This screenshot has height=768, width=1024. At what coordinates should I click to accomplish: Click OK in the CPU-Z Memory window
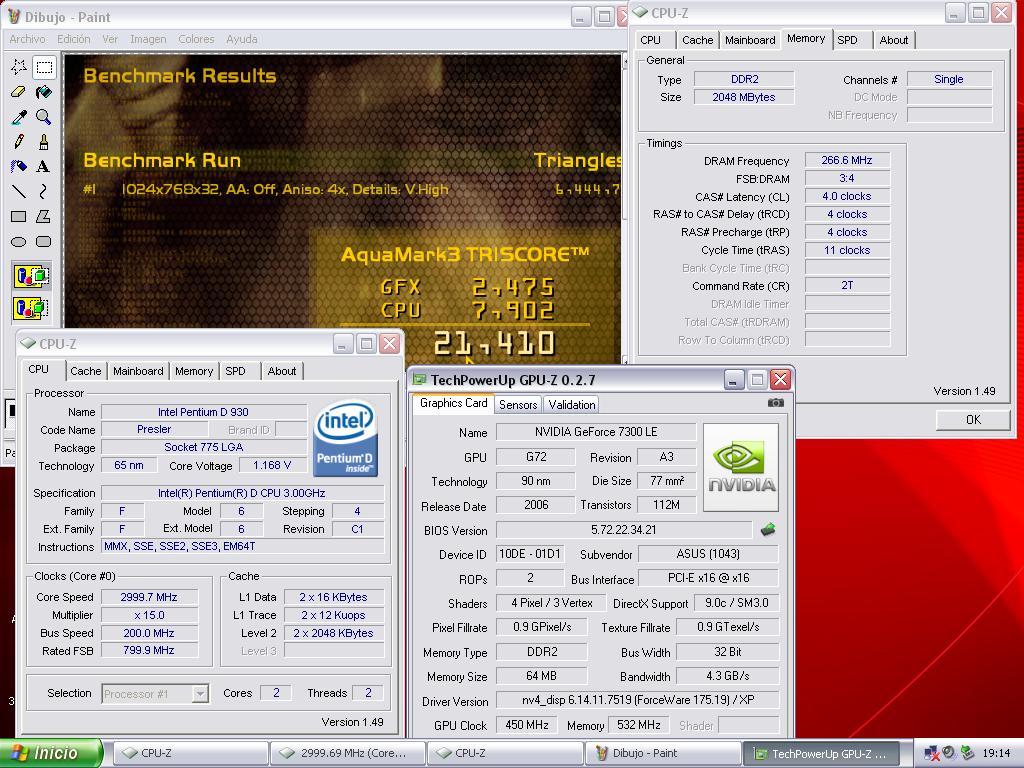[973, 420]
